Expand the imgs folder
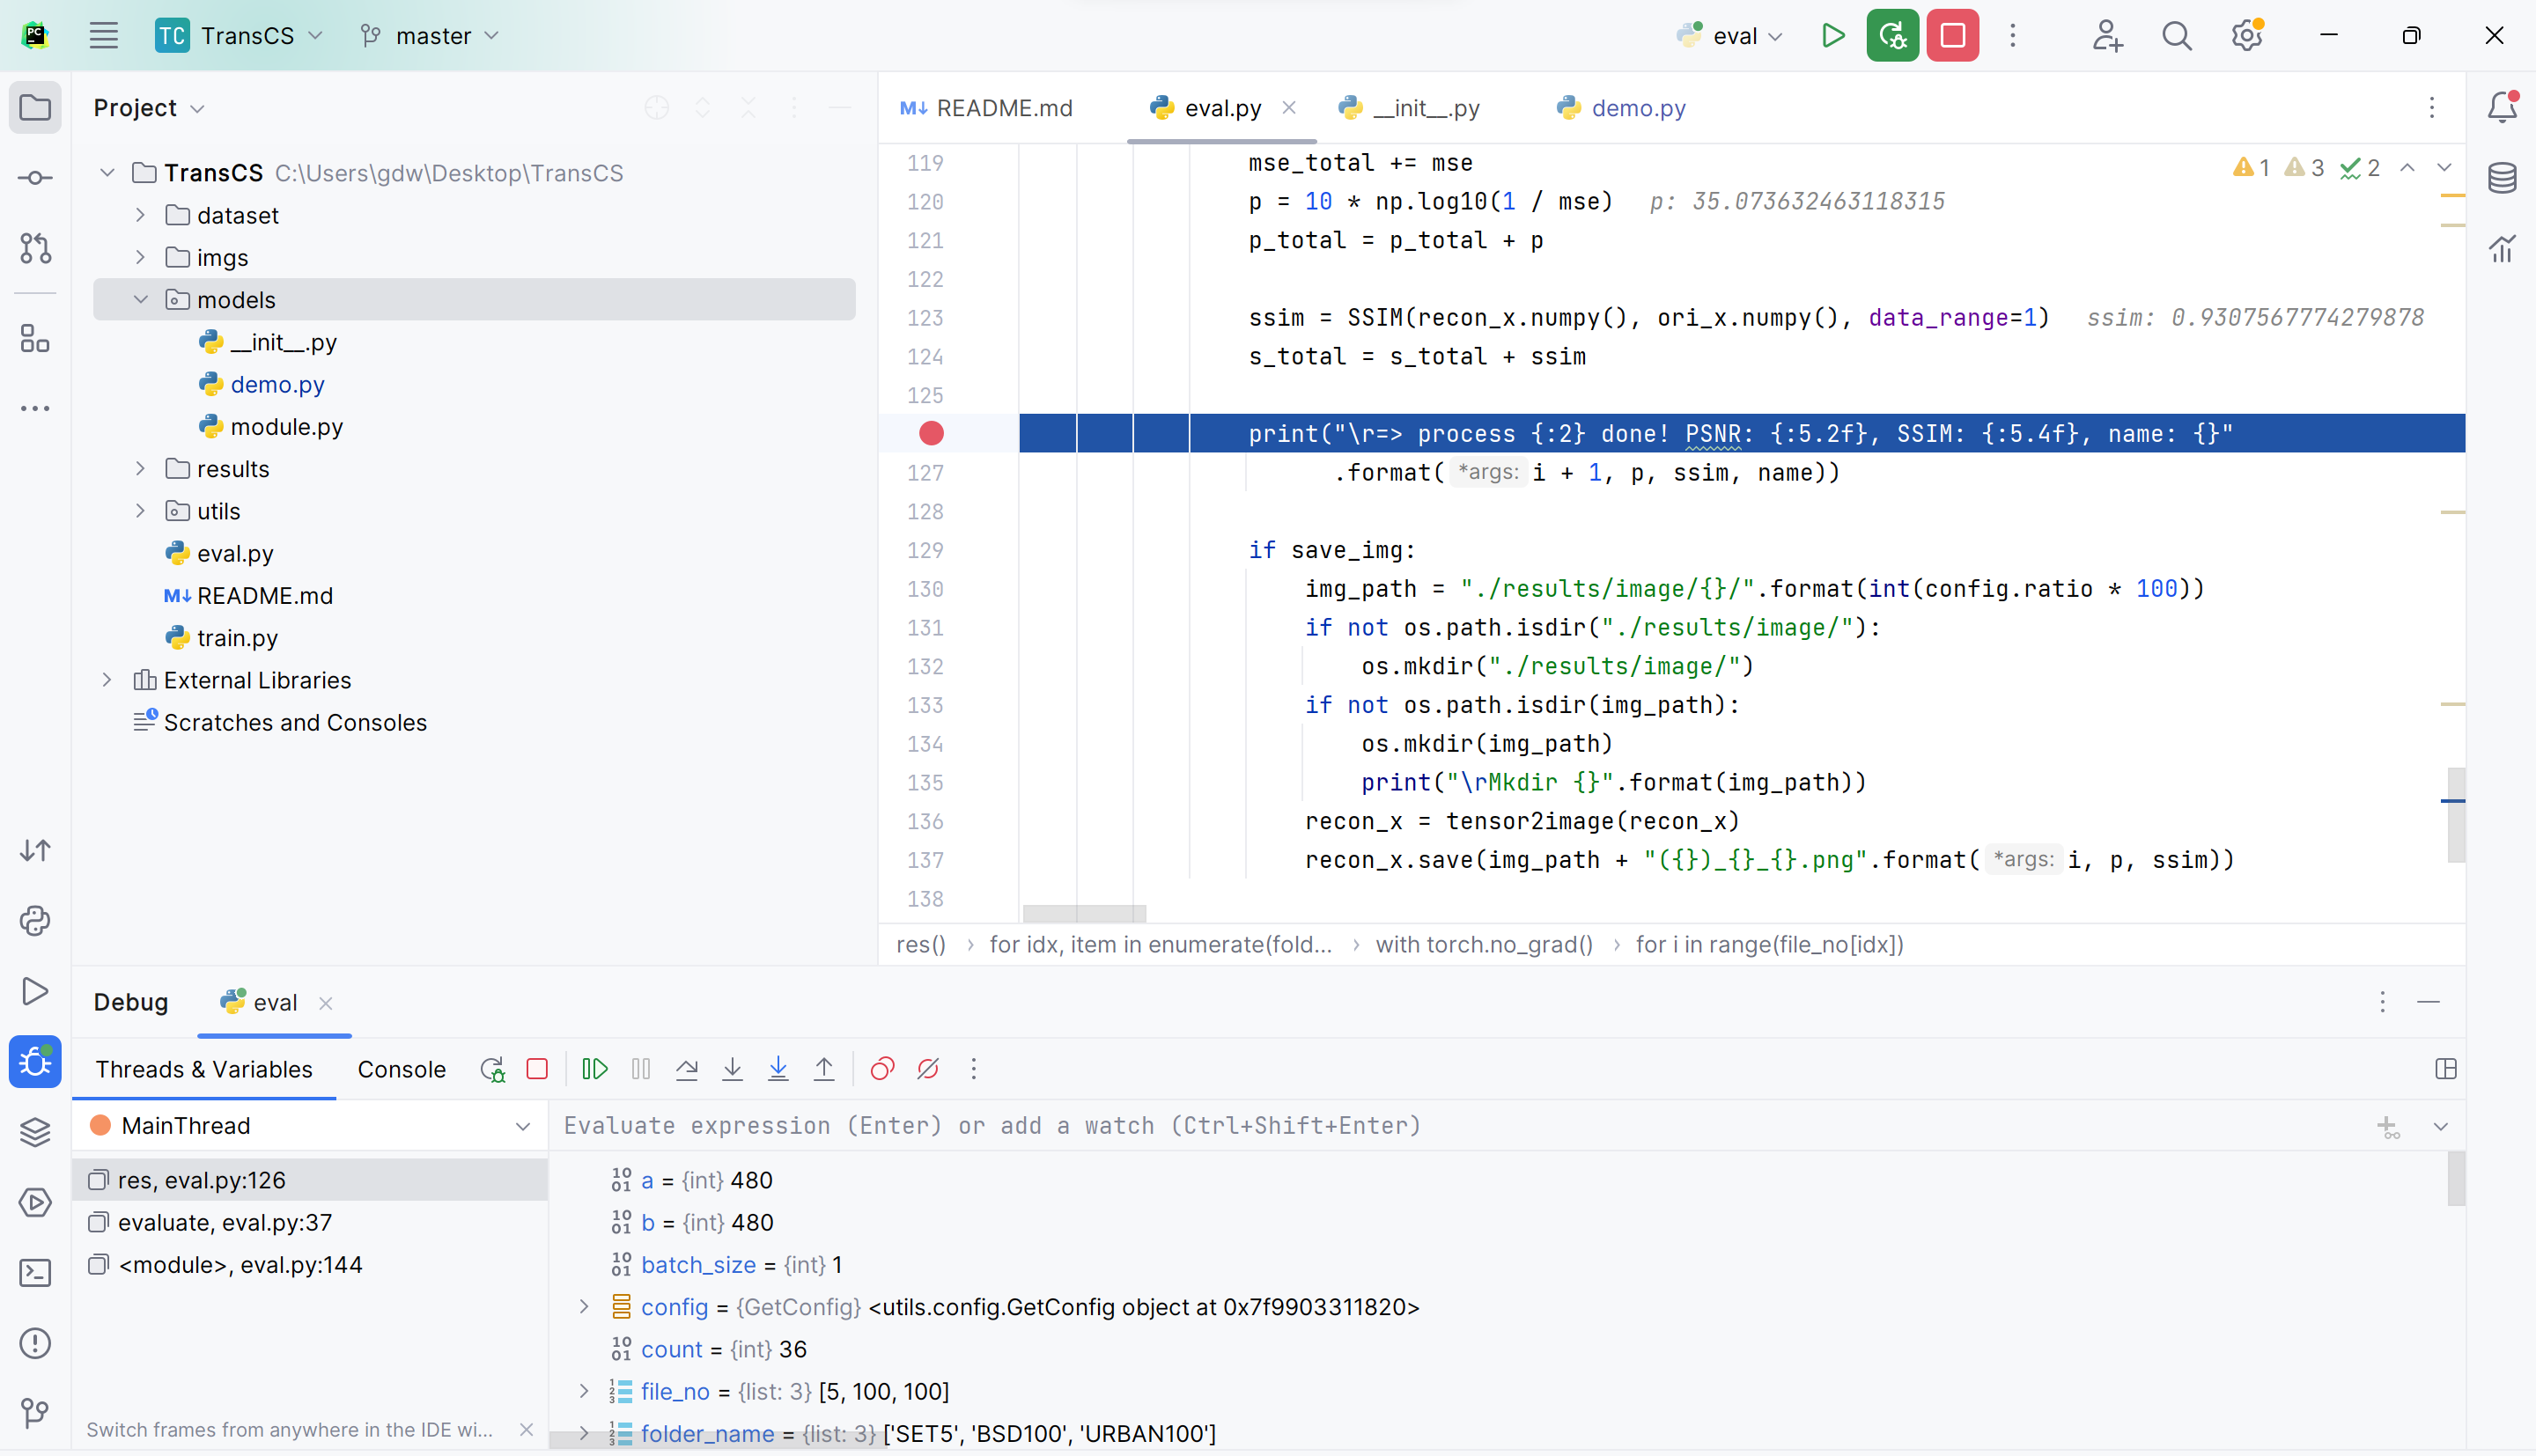Screen dimensions: 2536x1456 (x=140, y=257)
